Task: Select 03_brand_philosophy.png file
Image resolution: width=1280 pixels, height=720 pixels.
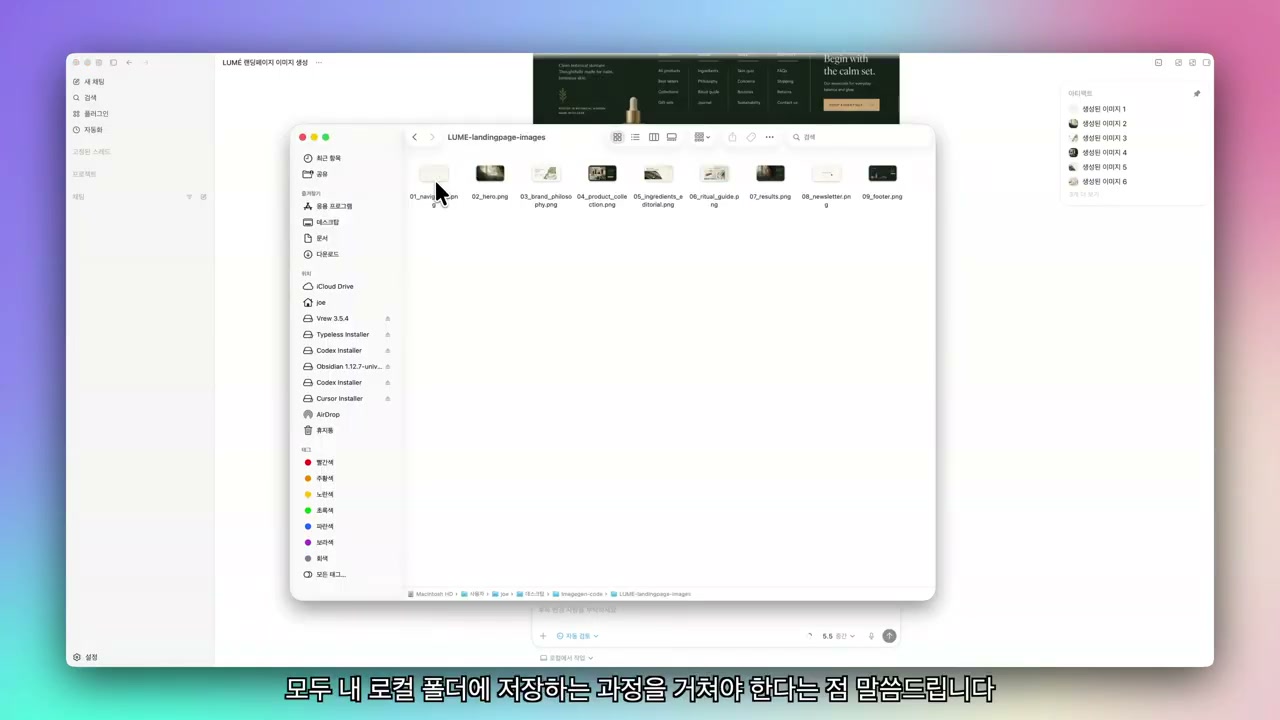Action: pos(546,184)
